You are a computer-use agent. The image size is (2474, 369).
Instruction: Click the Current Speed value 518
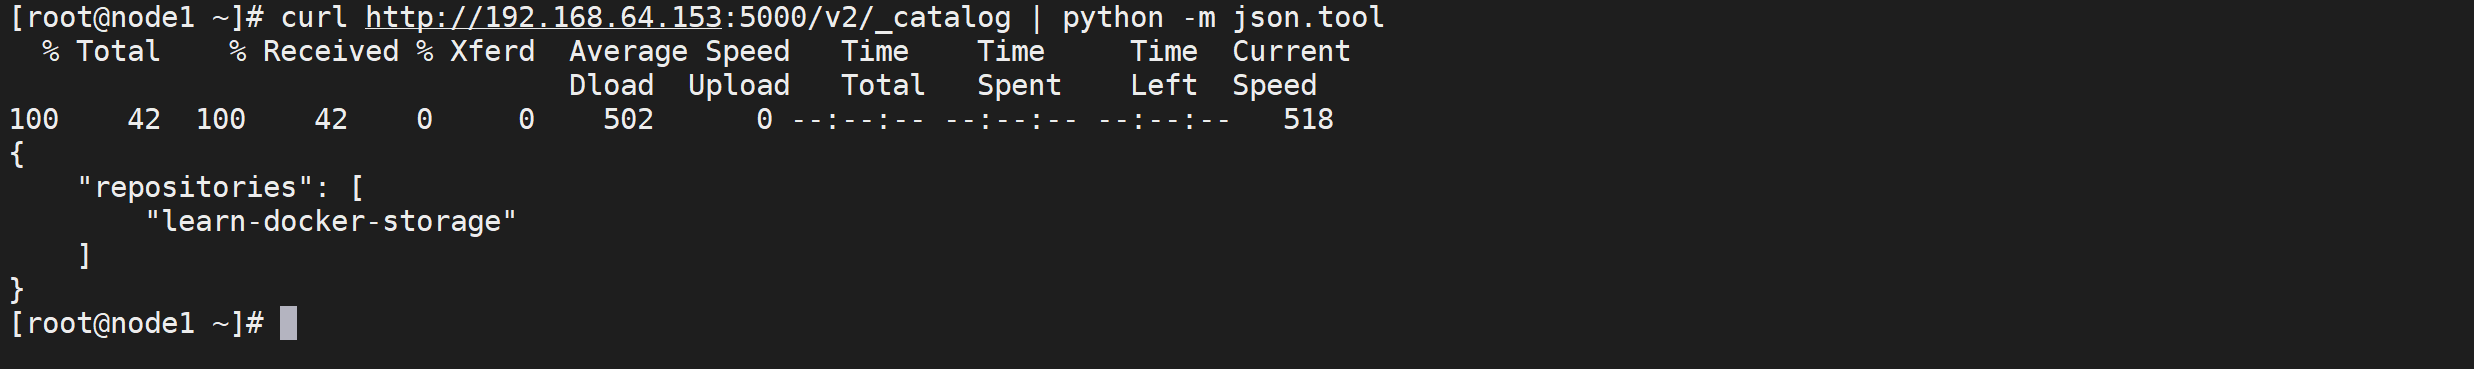(1308, 119)
